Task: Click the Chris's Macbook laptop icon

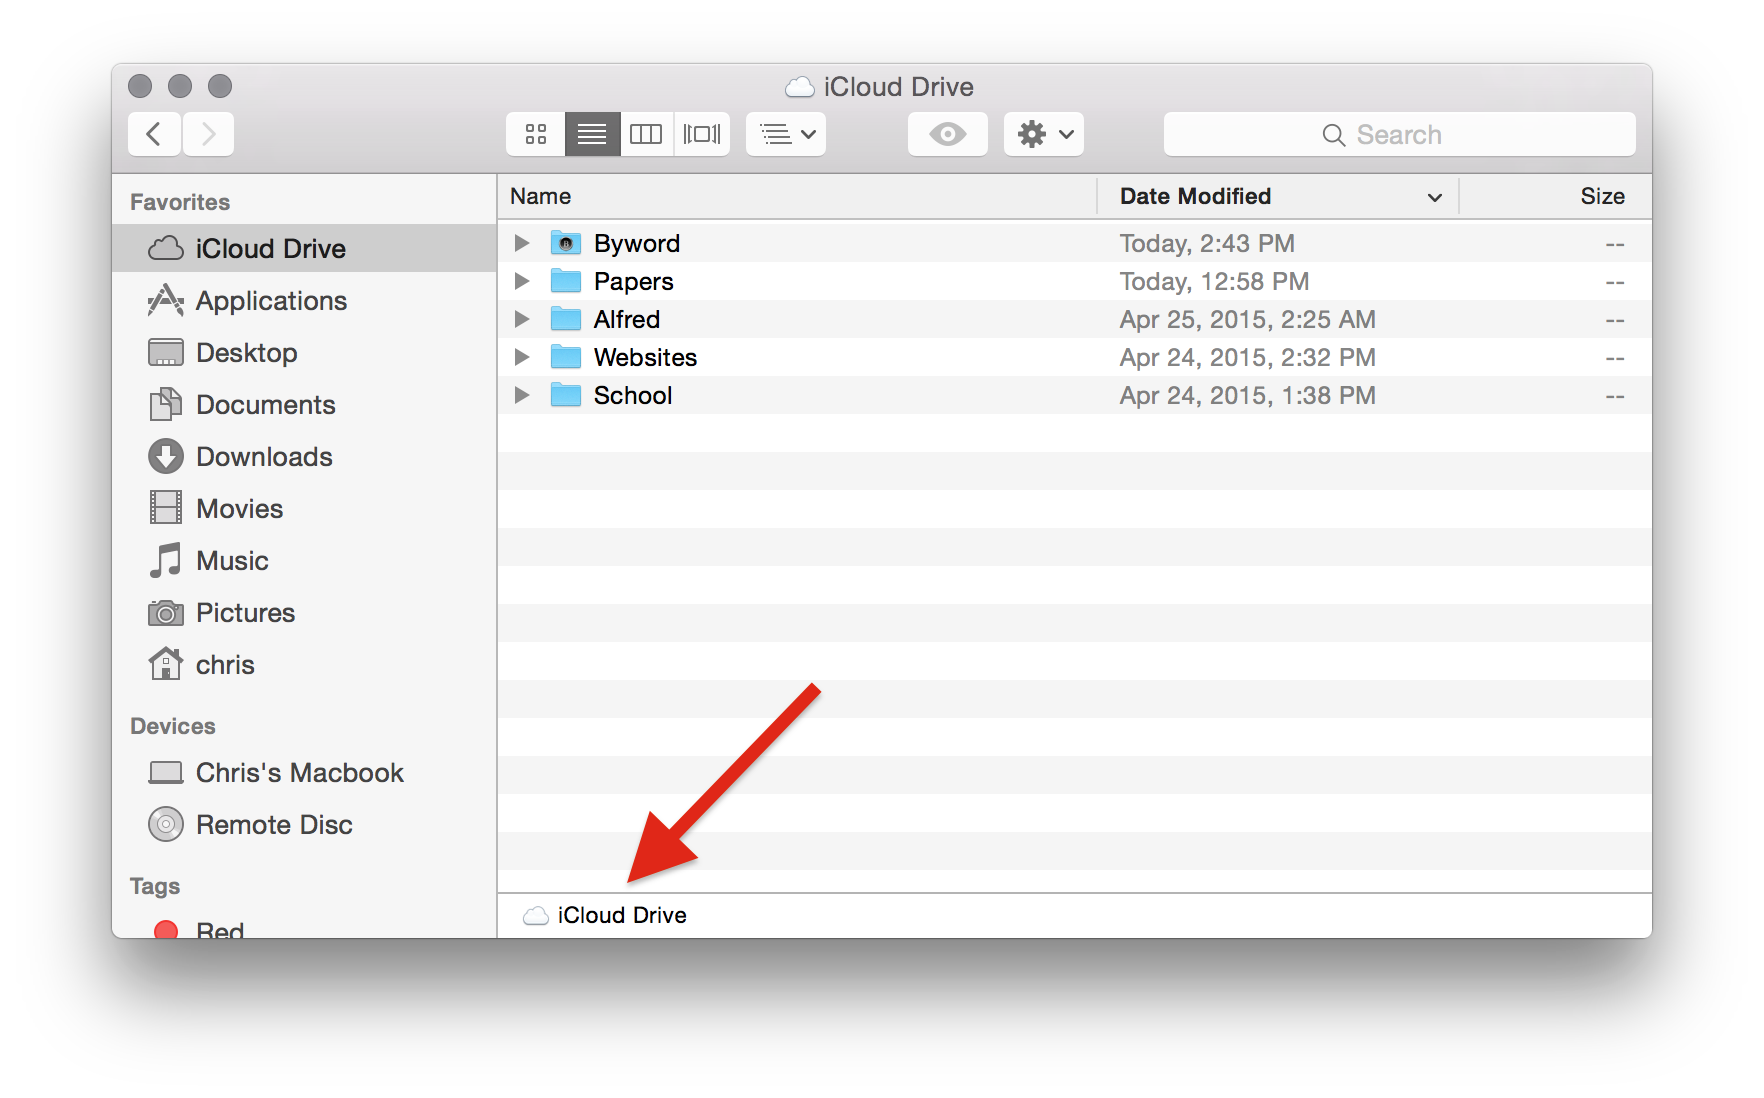Action: pyautogui.click(x=166, y=773)
